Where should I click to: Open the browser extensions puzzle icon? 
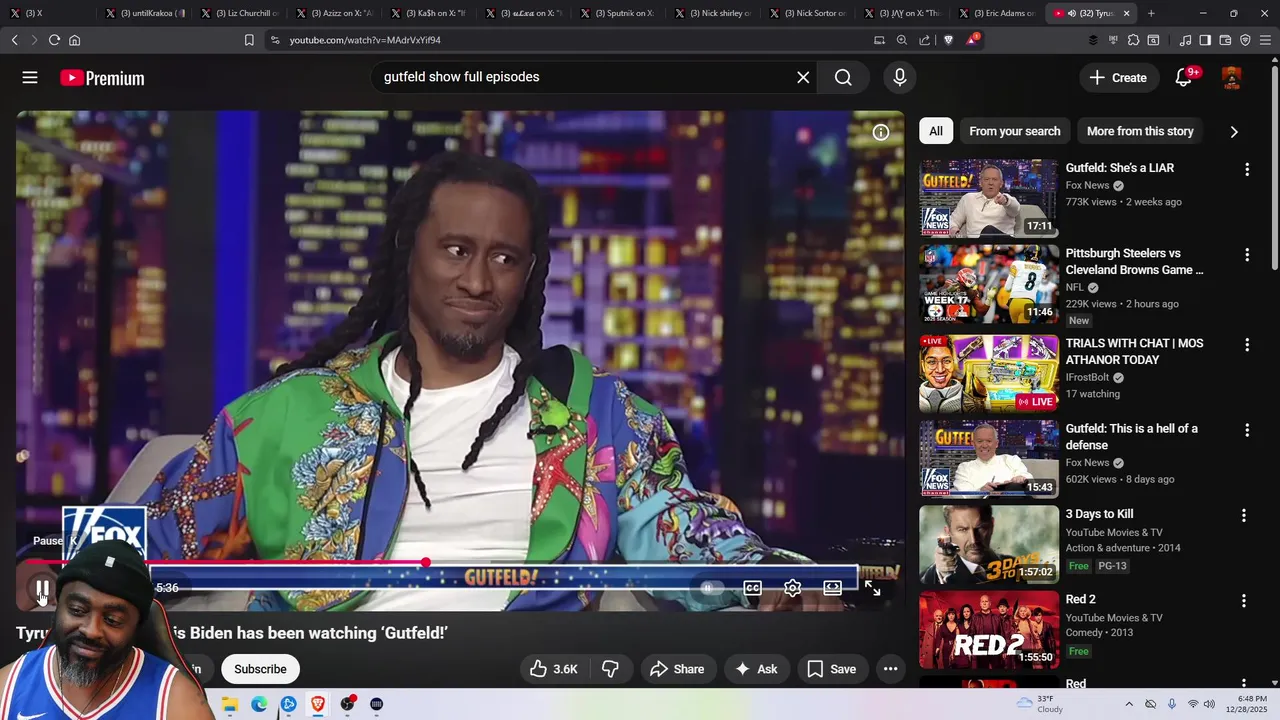[1133, 40]
